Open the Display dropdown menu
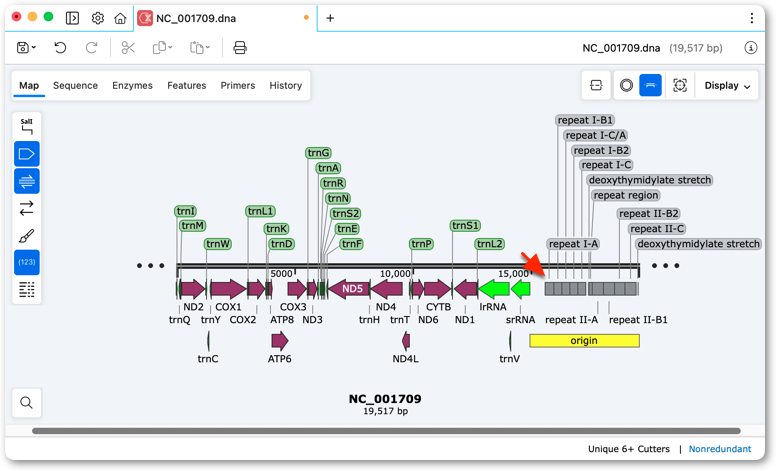 727,86
